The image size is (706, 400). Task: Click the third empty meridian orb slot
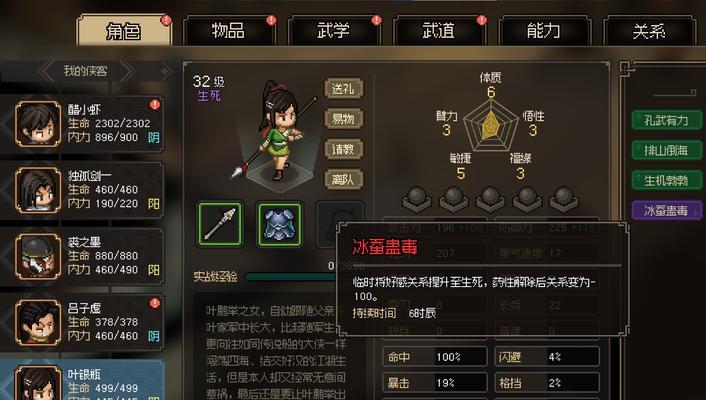coord(490,199)
